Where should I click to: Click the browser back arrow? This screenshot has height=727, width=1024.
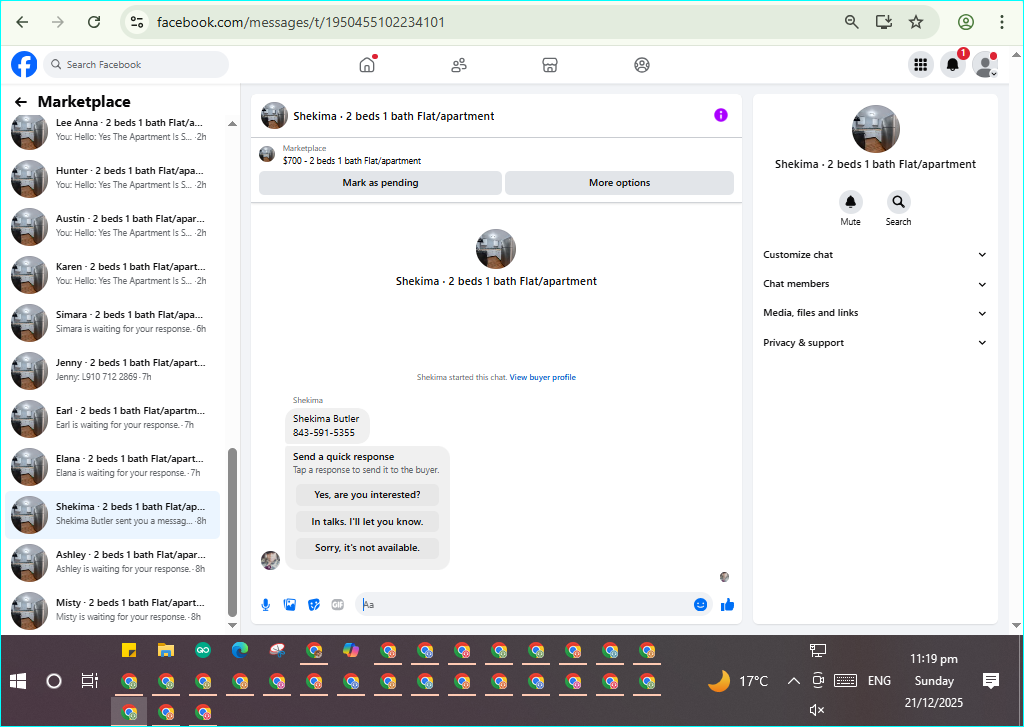click(x=22, y=22)
